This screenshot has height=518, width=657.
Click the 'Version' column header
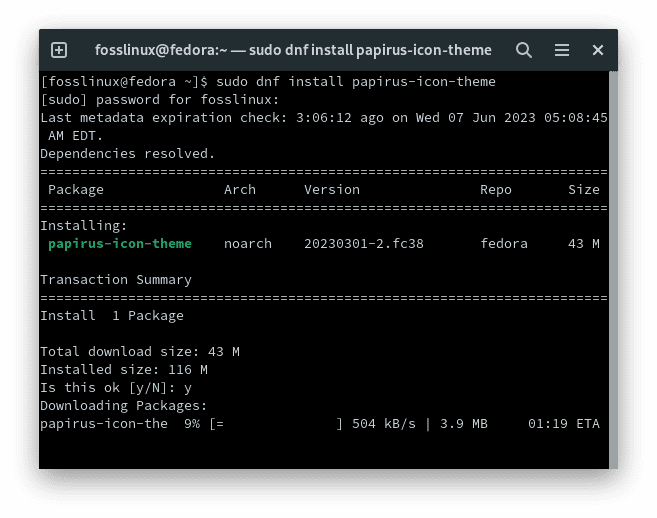pyautogui.click(x=332, y=190)
